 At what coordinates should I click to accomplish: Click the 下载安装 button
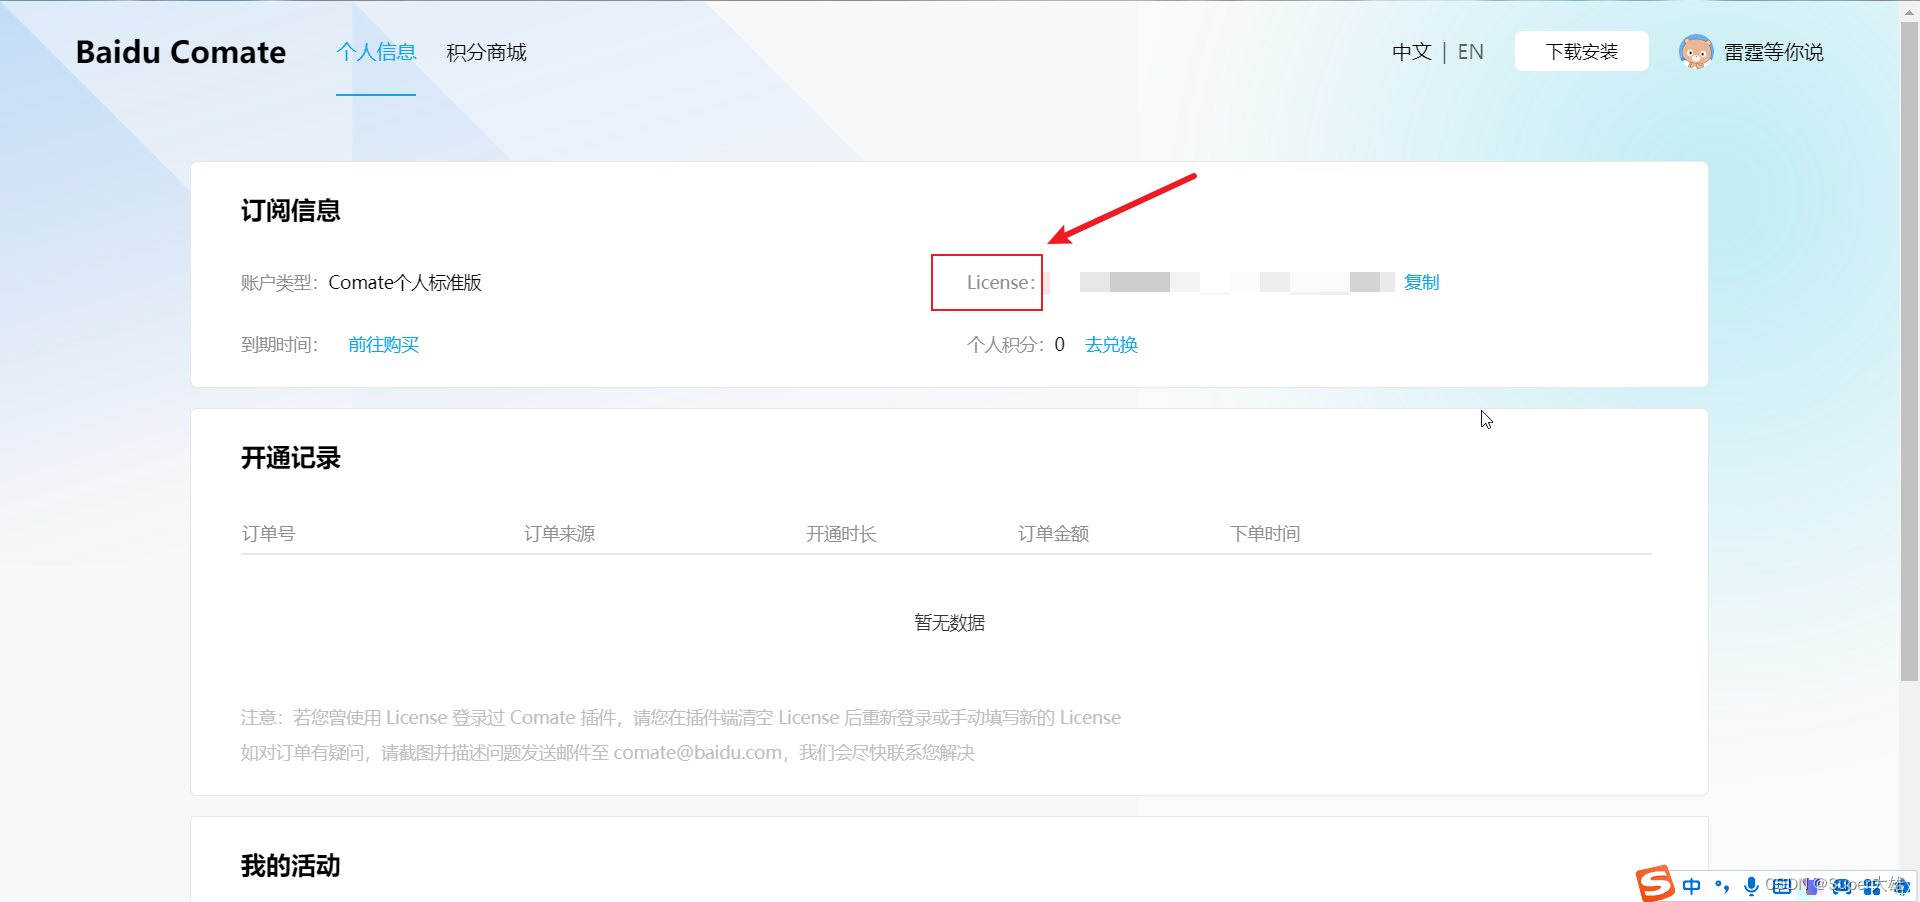click(1581, 51)
